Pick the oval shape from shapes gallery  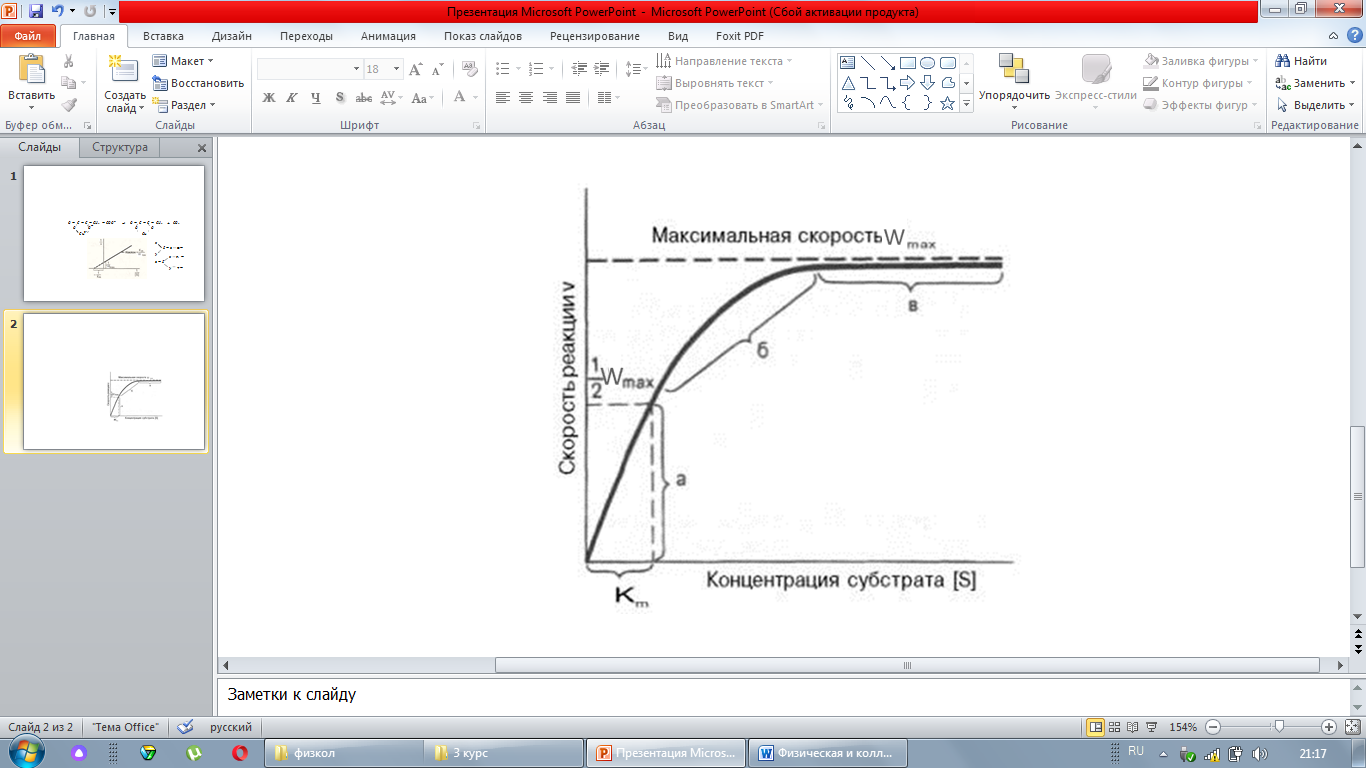click(927, 62)
